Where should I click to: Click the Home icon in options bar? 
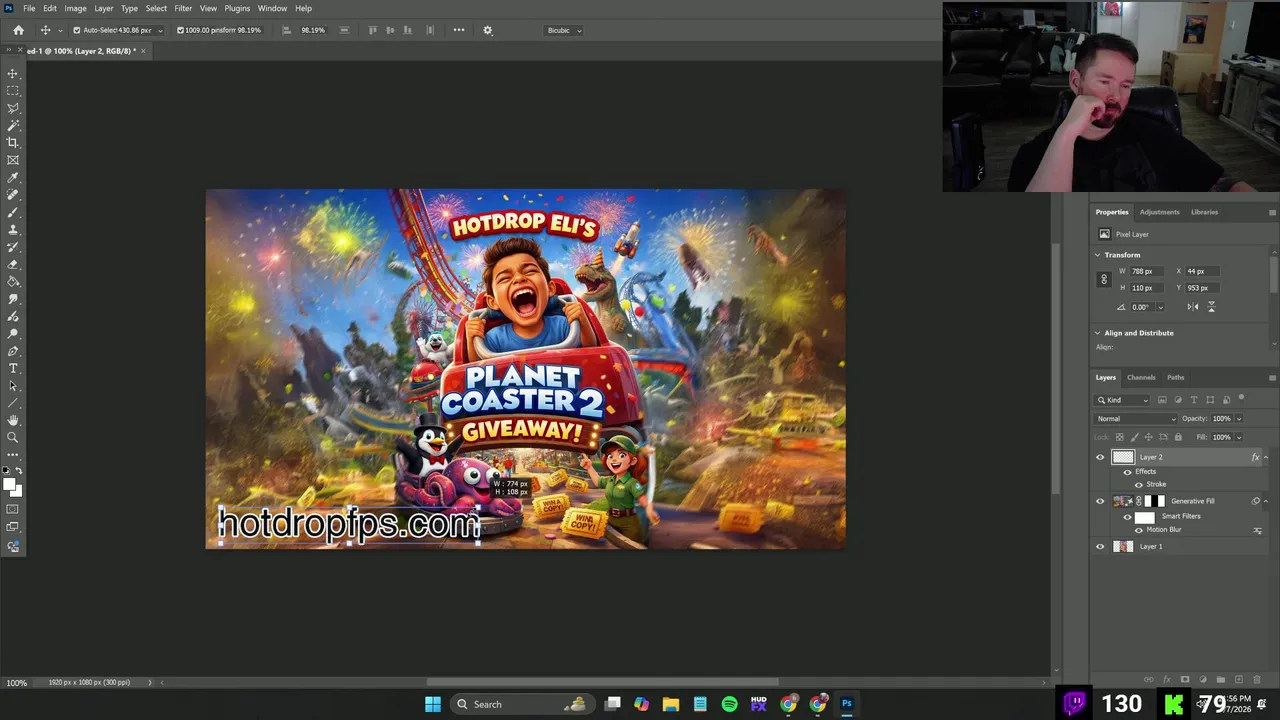pyautogui.click(x=18, y=30)
